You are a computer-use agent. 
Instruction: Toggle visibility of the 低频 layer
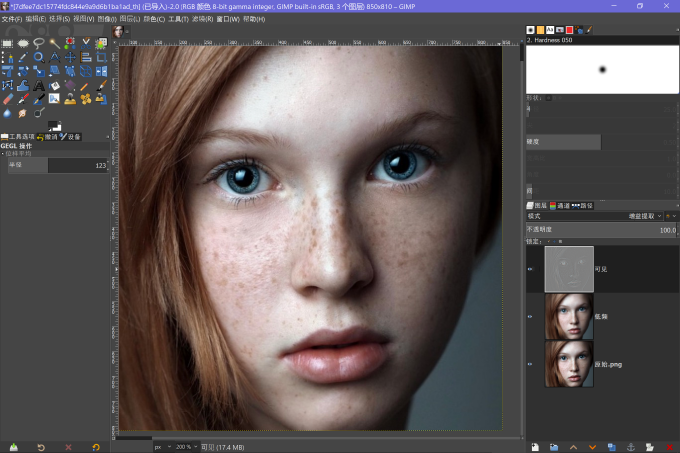tap(530, 317)
